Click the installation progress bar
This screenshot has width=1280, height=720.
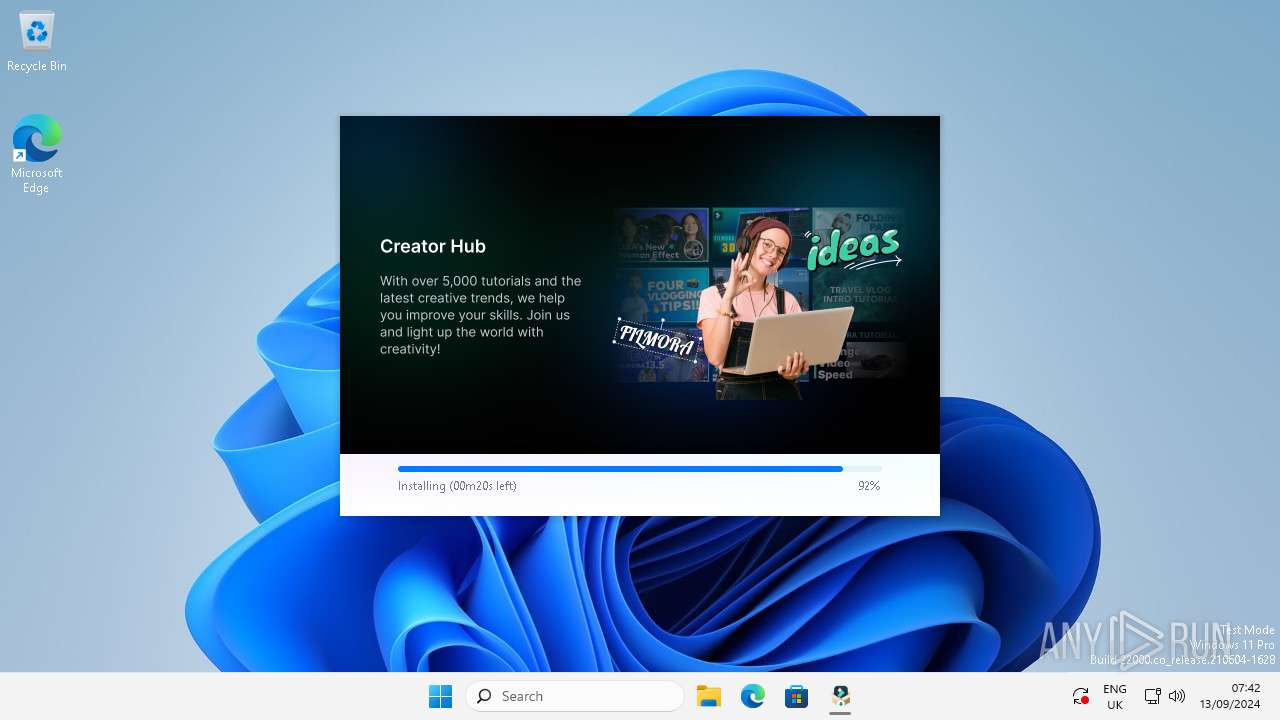click(640, 468)
